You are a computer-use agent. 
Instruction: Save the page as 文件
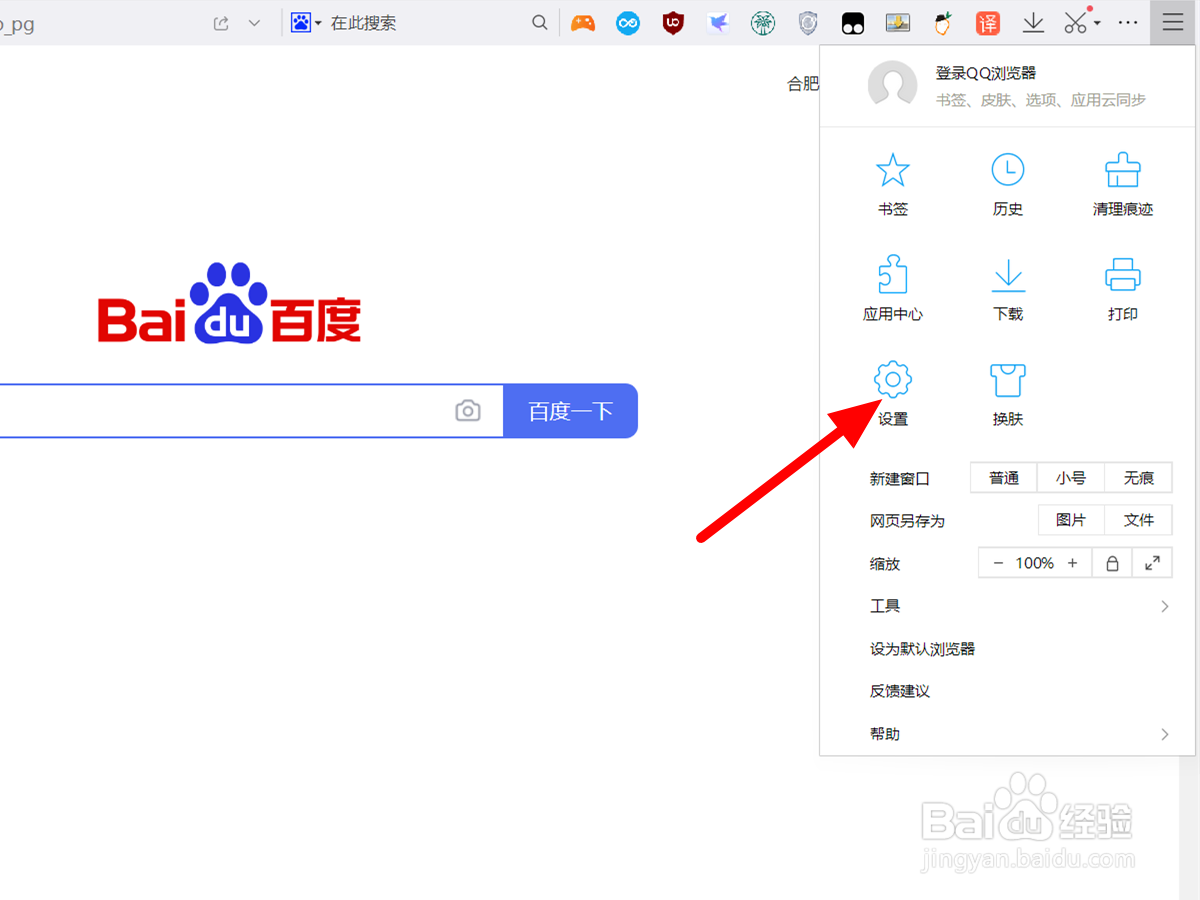tap(1138, 520)
